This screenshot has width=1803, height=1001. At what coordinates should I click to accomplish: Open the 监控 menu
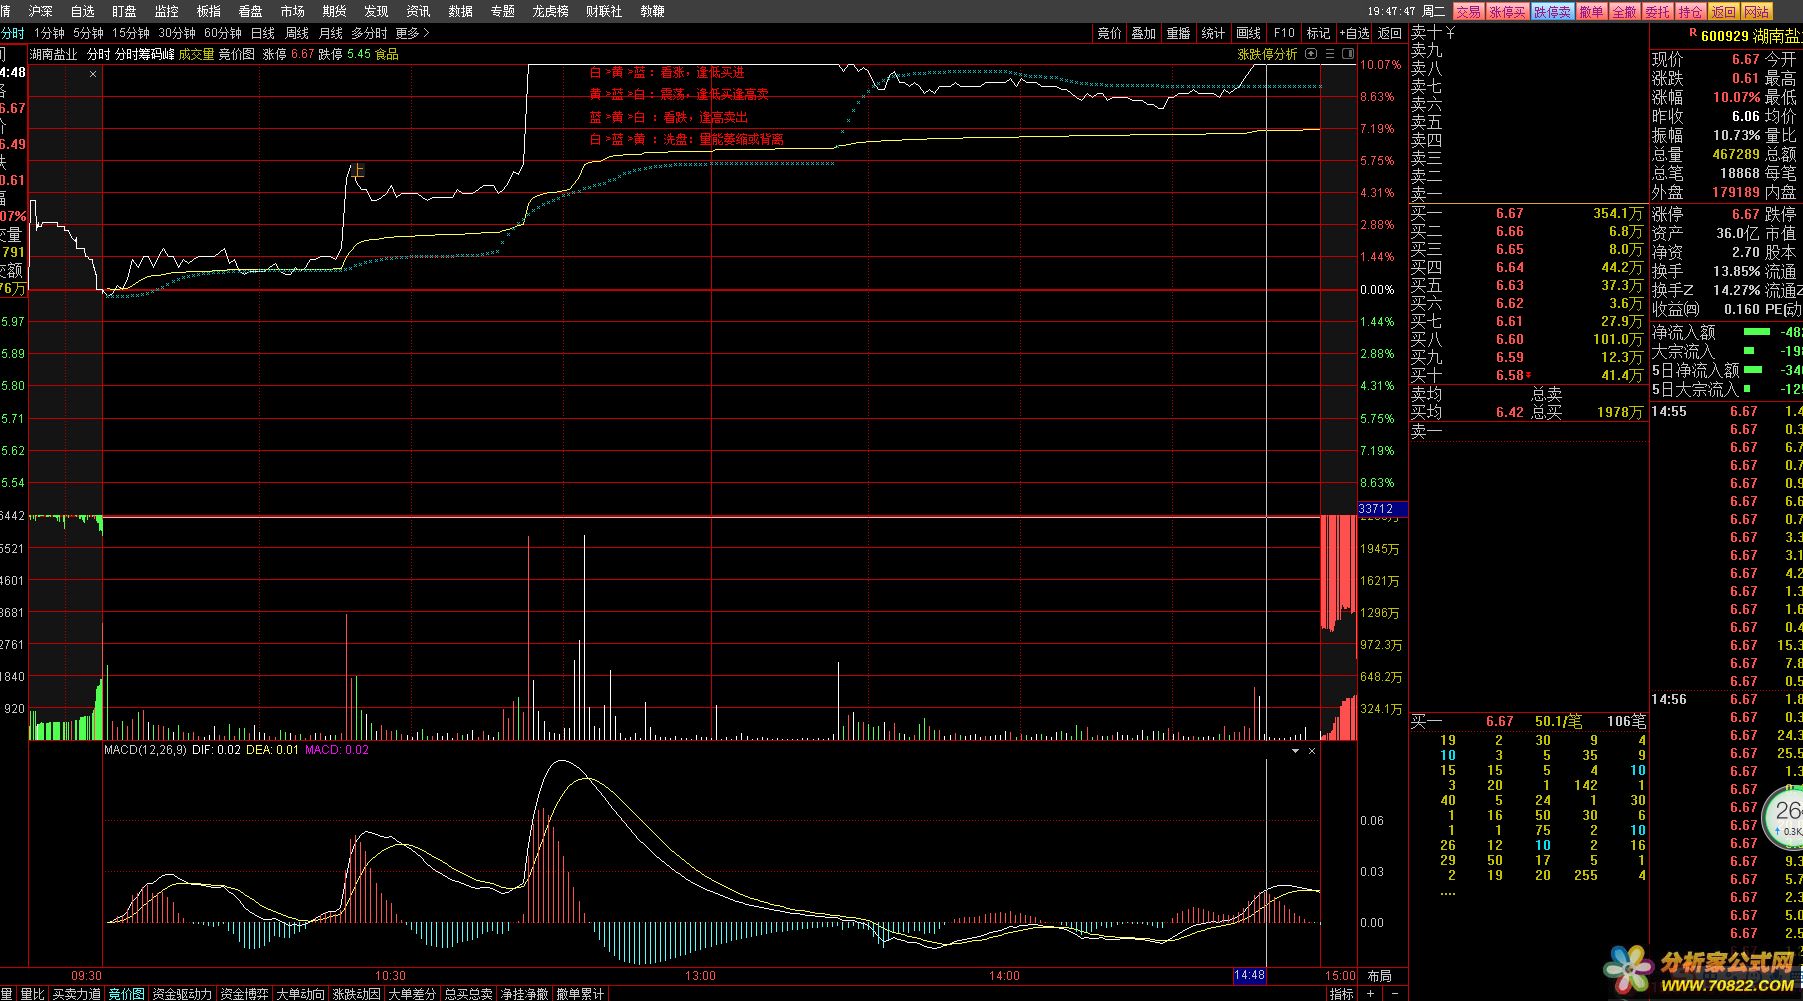[x=167, y=11]
